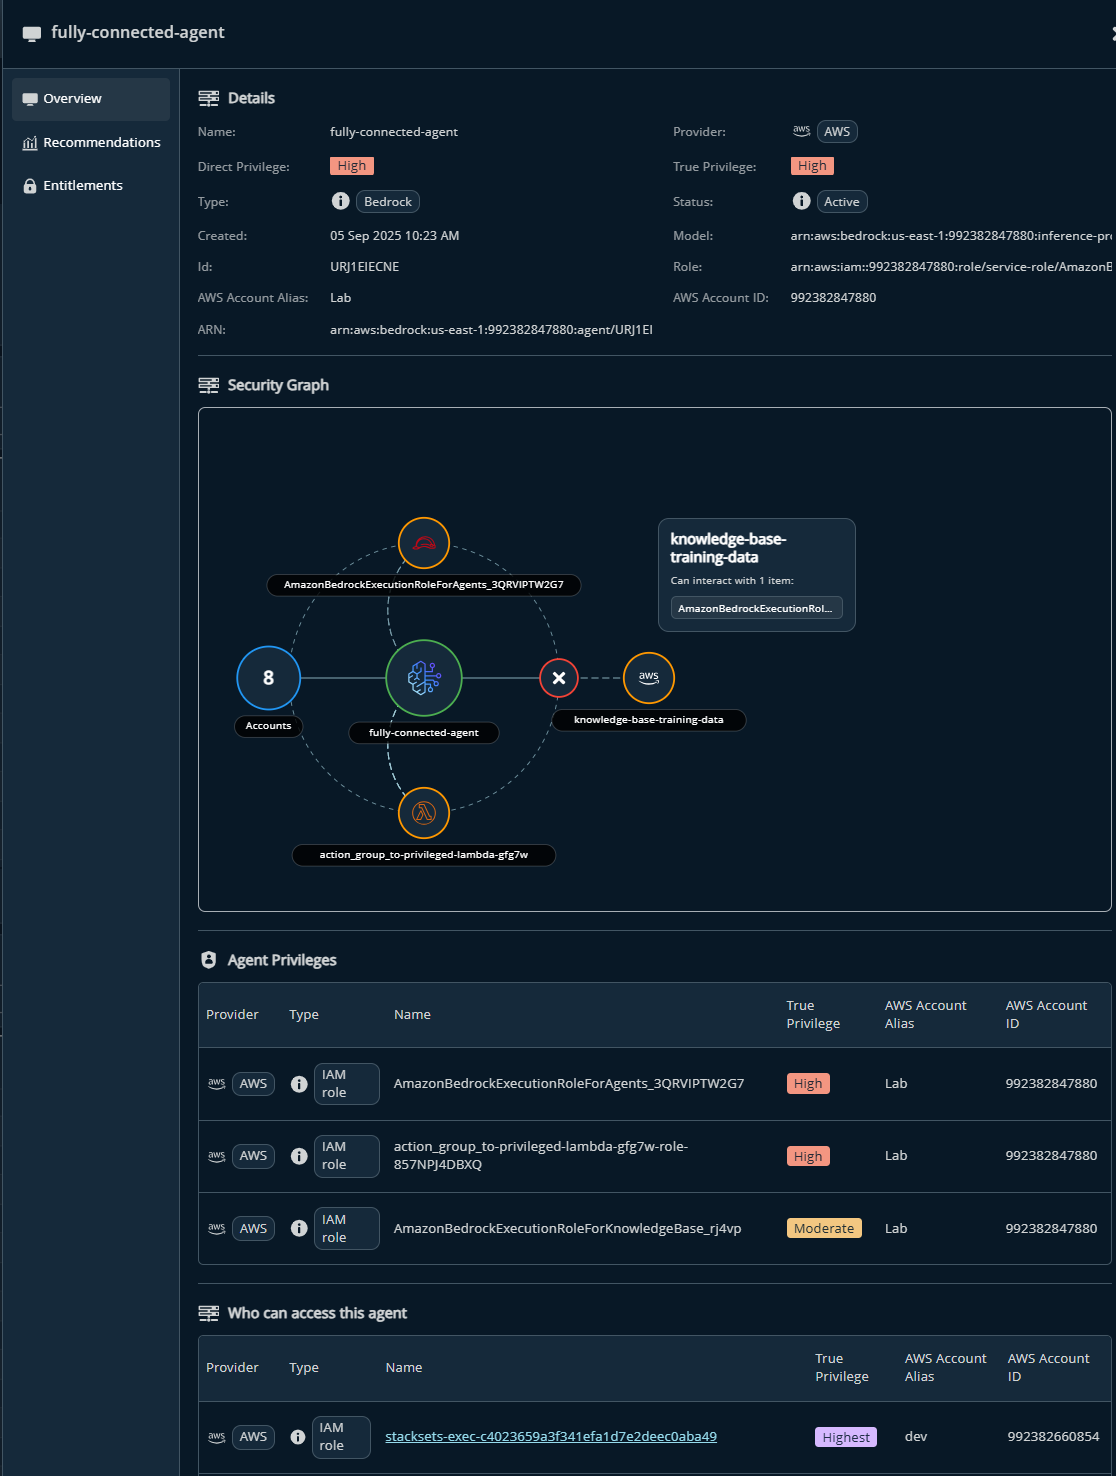The height and width of the screenshot is (1476, 1116).
Task: Click the AmazonBedrockExecutionRoleForAgents_3QRVIPTW2G7 graph label
Action: 424,585
